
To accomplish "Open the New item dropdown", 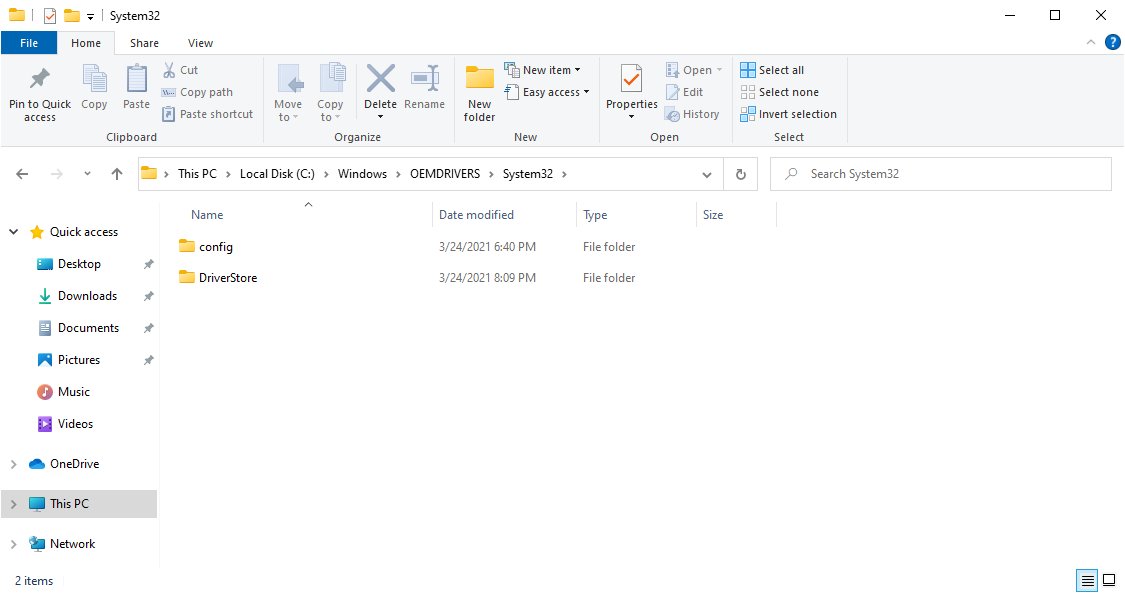I will point(542,70).
